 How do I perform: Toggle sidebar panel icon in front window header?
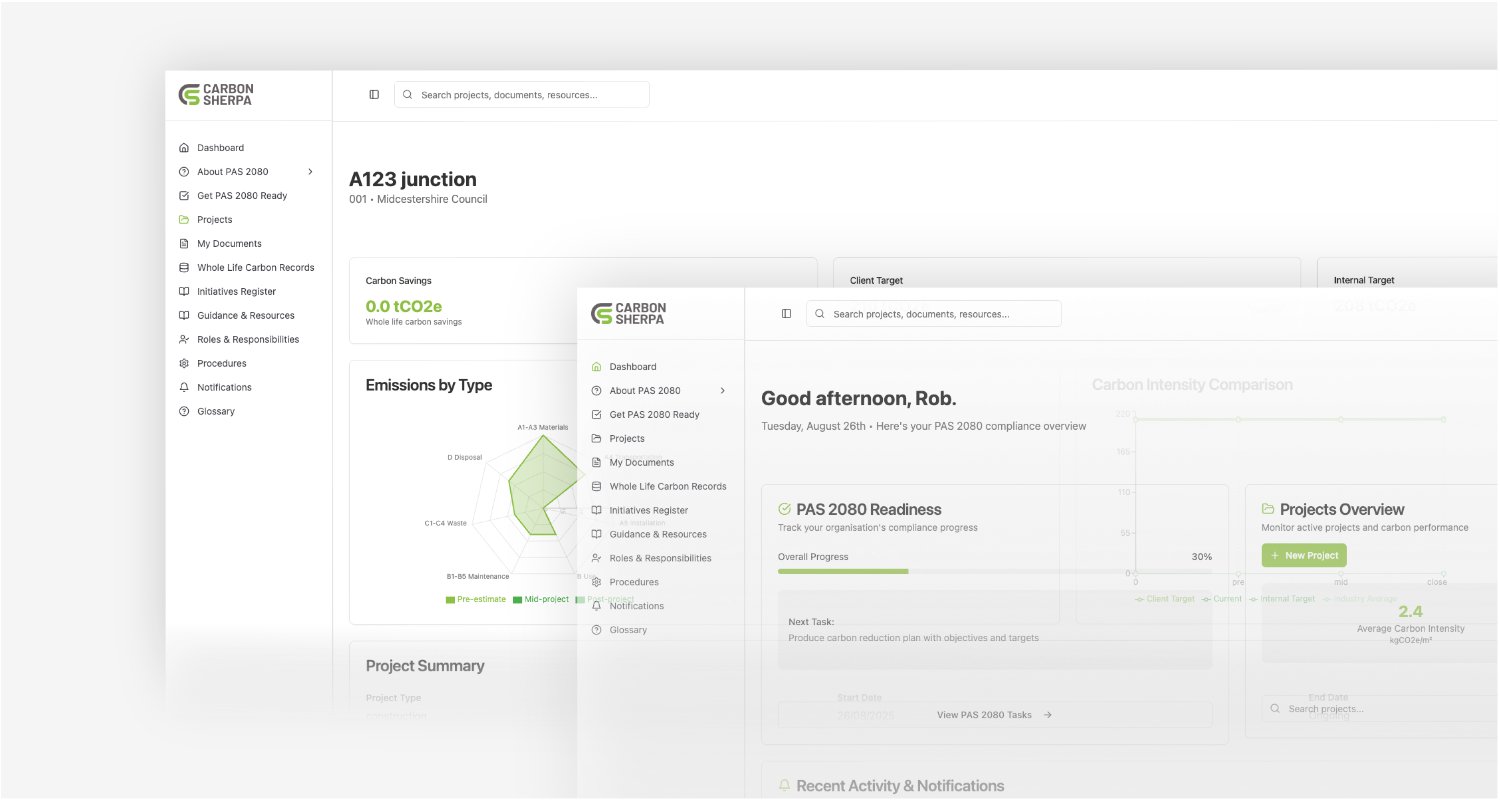coord(786,314)
